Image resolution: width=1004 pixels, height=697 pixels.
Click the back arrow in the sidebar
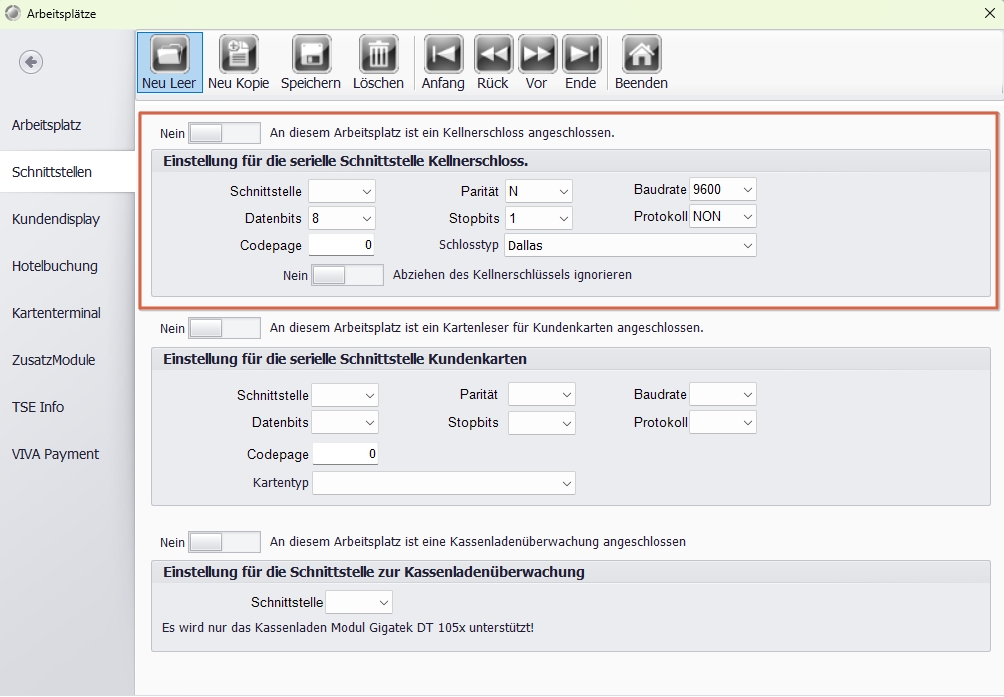31,62
